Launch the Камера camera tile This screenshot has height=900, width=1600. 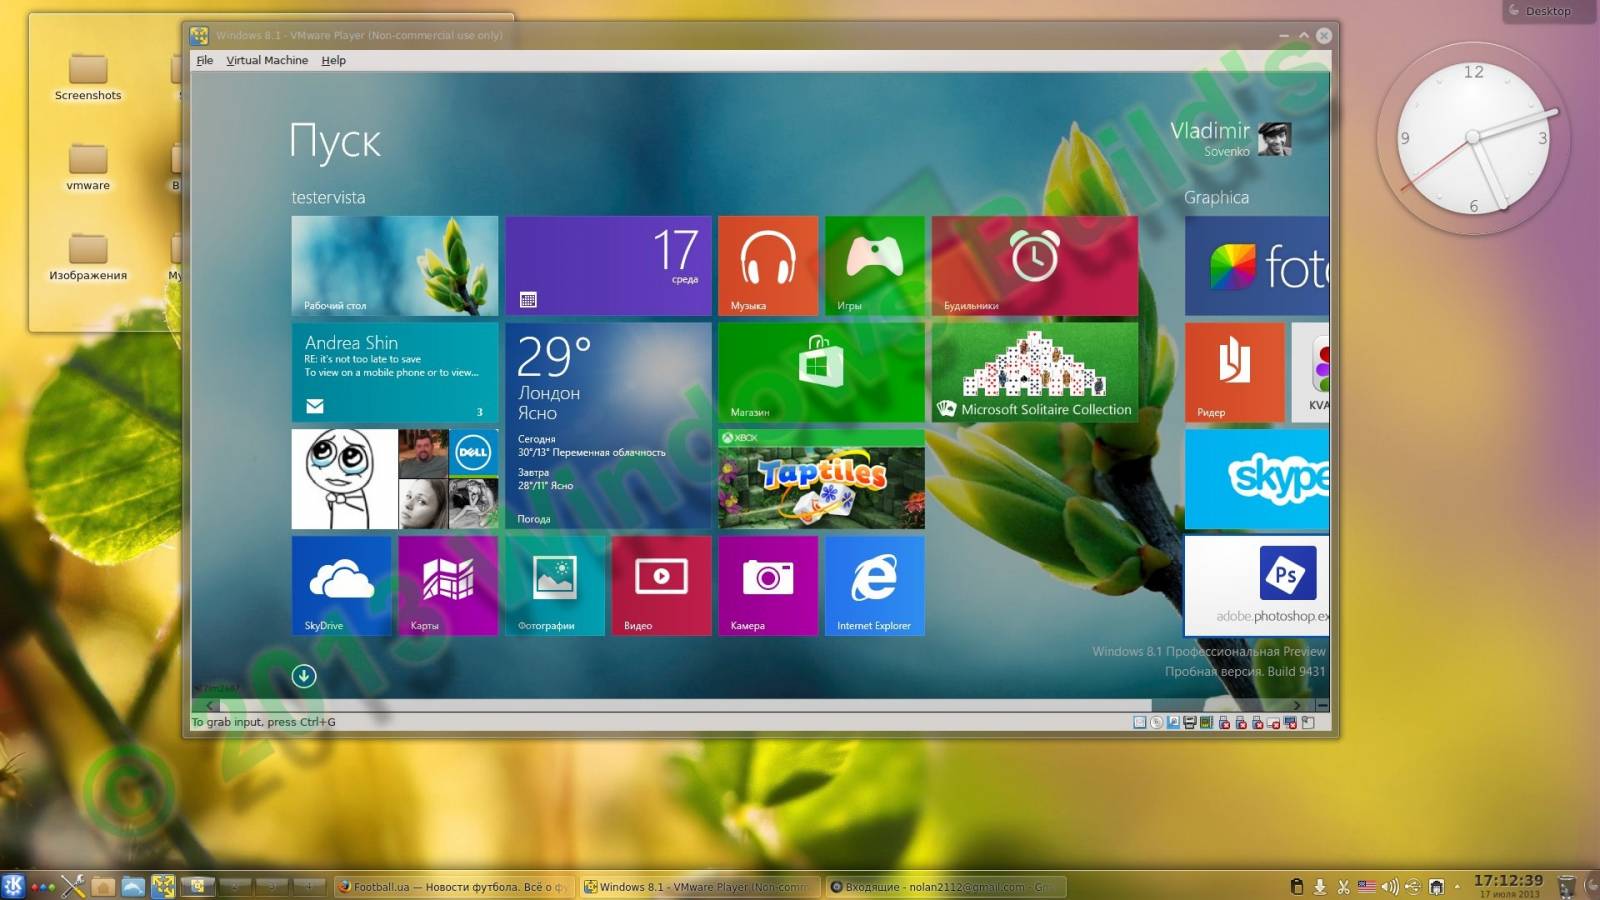click(768, 586)
